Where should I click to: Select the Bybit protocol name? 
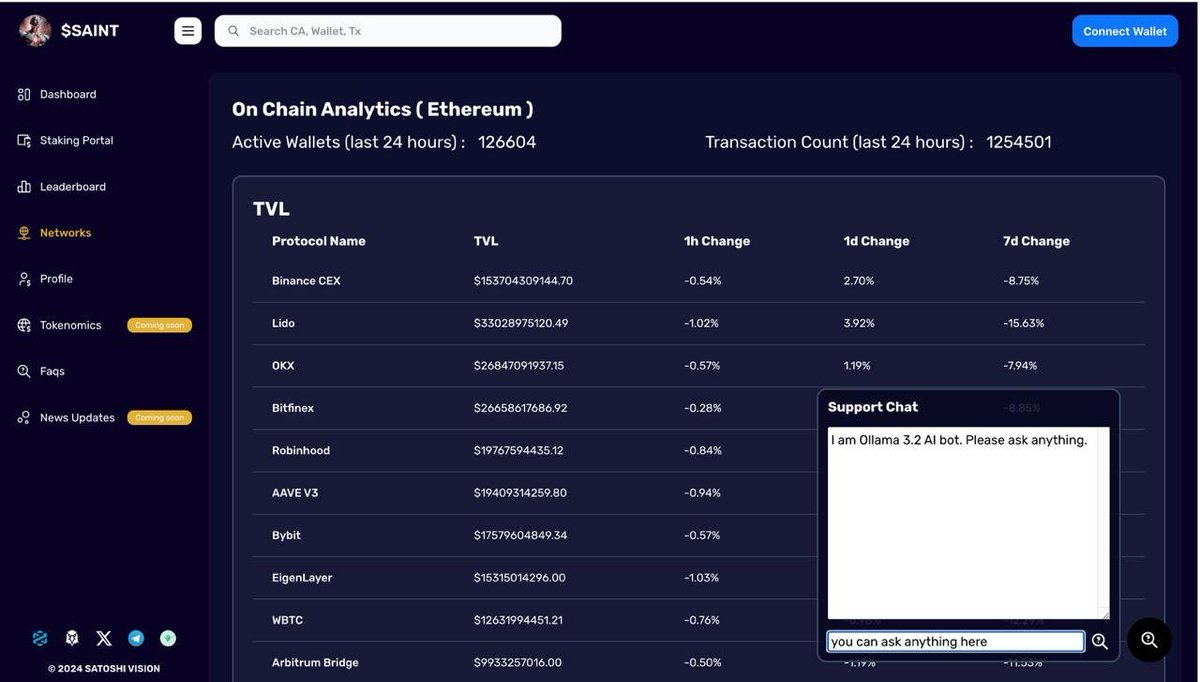[x=286, y=535]
